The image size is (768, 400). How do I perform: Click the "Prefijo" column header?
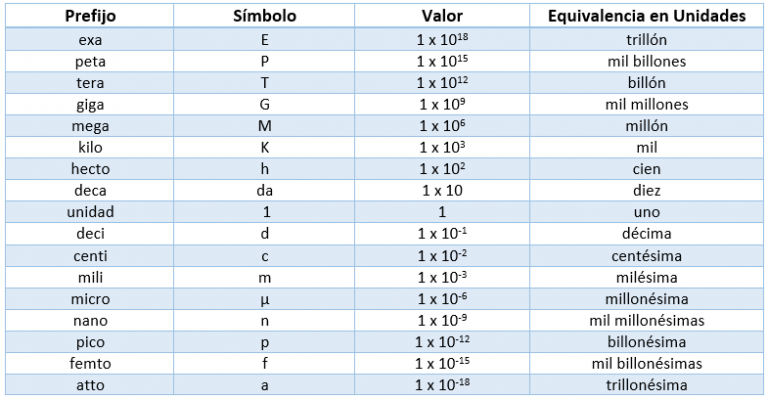(90, 18)
